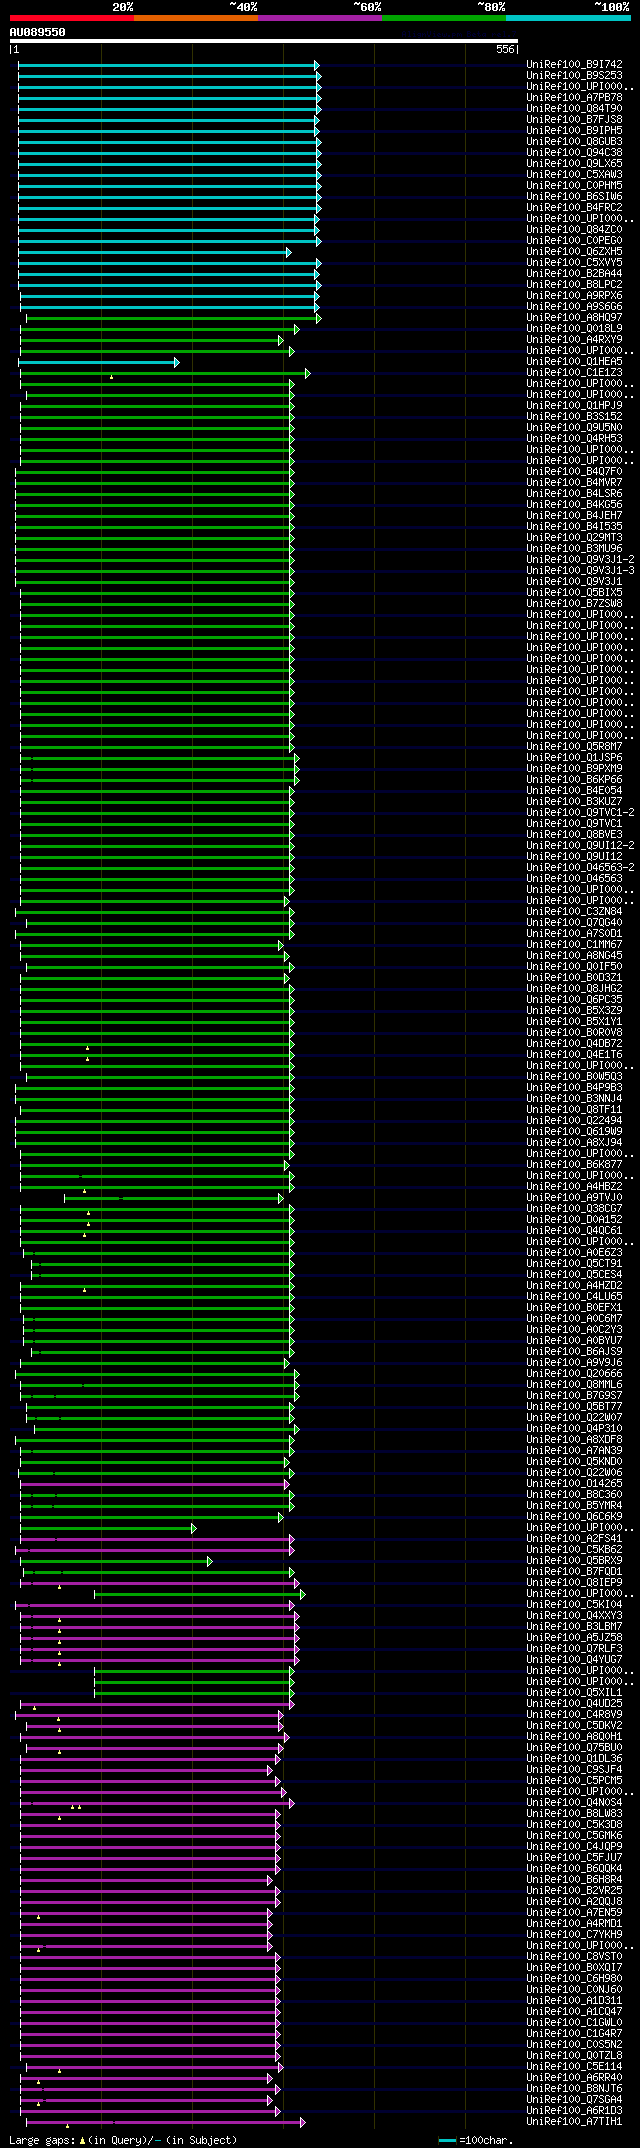Select the UniRef100_Q9V3J1-2 label

pyautogui.click(x=580, y=559)
